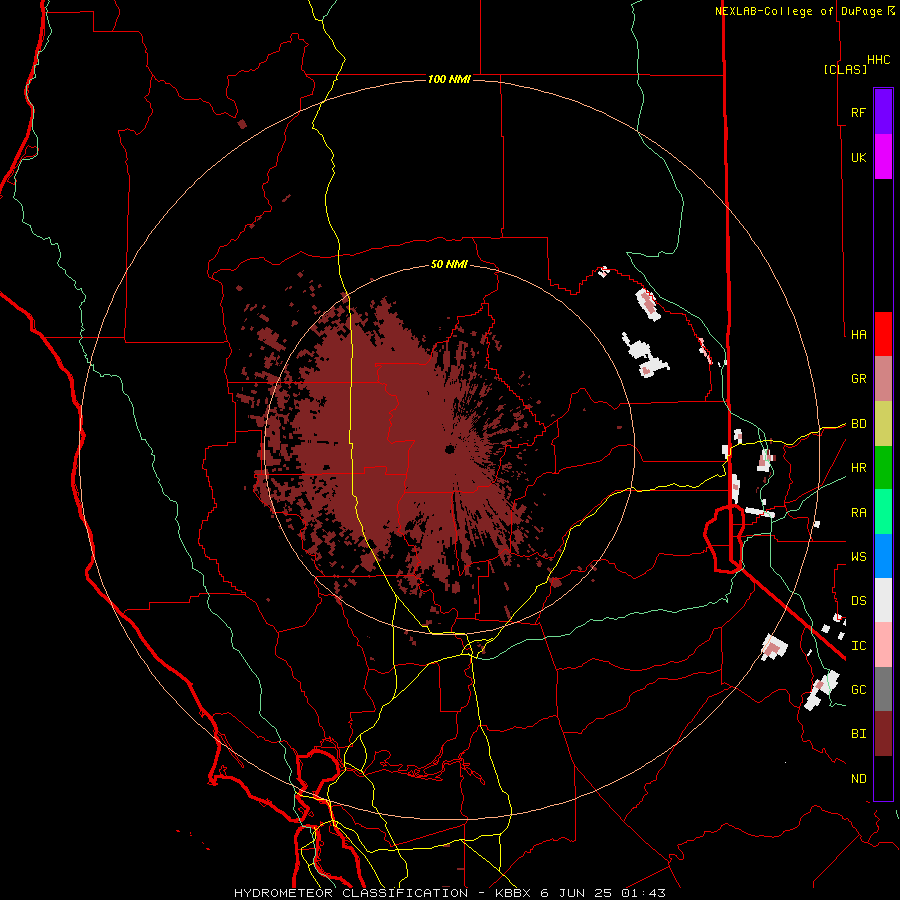Select the 'WS' legend label
This screenshot has height=900, width=900.
[x=858, y=557]
